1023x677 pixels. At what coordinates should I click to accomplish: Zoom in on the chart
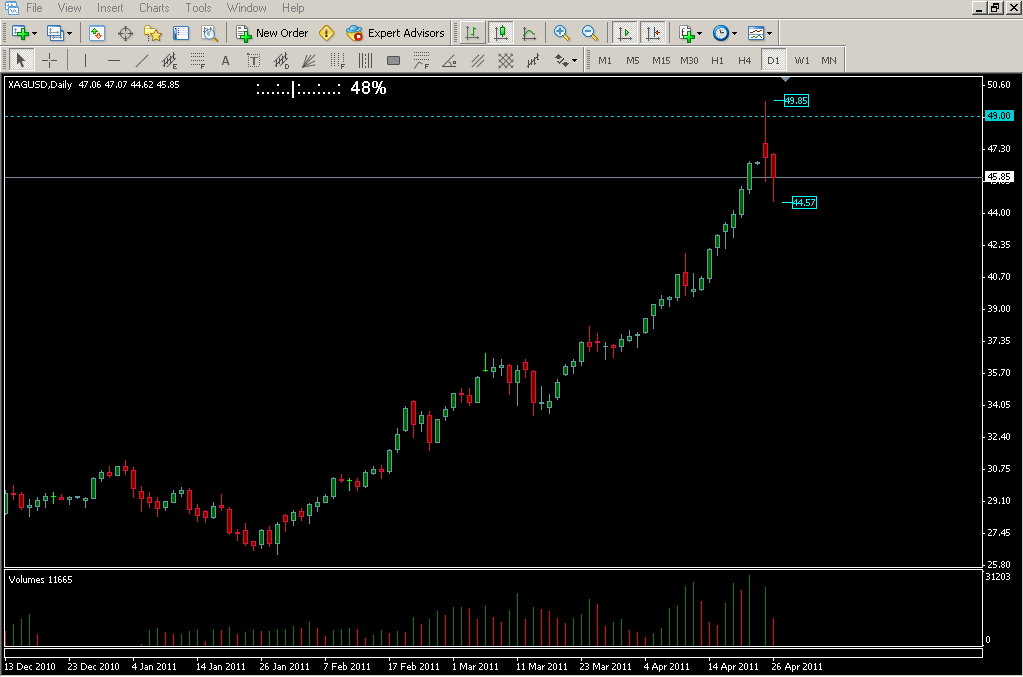coord(561,33)
